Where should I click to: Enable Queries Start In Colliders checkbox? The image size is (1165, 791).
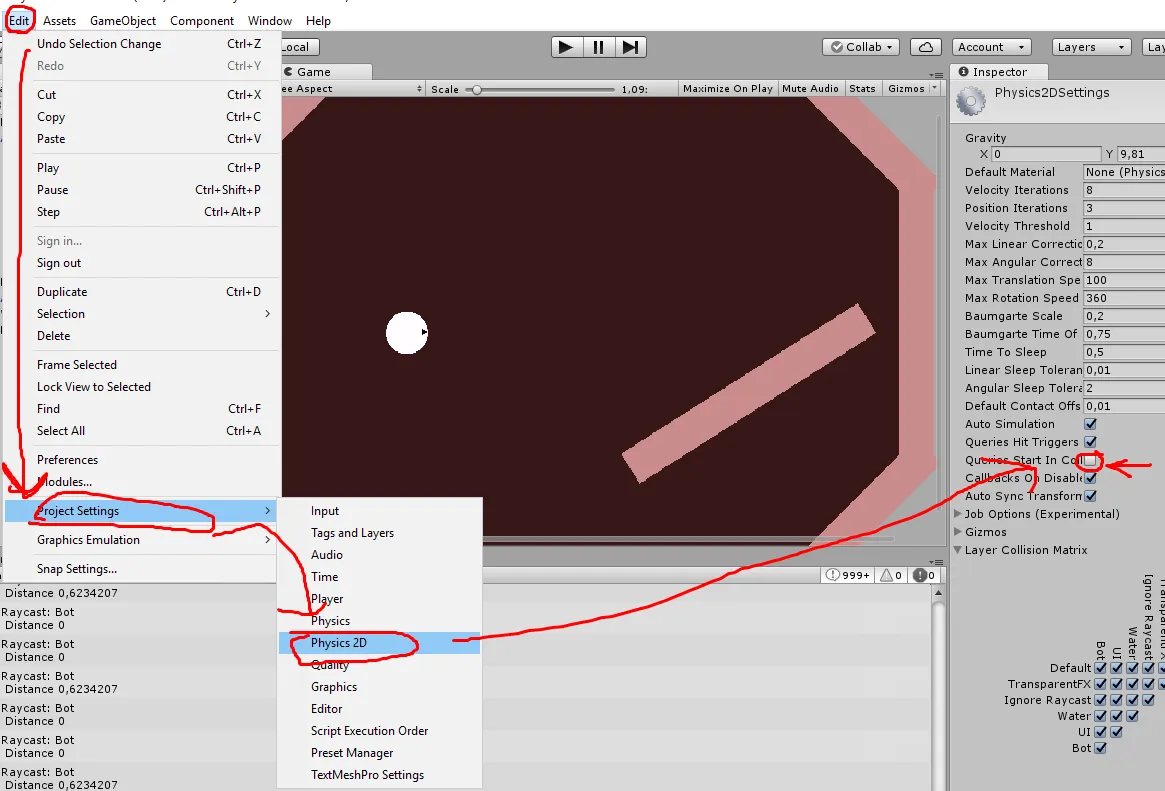1090,460
